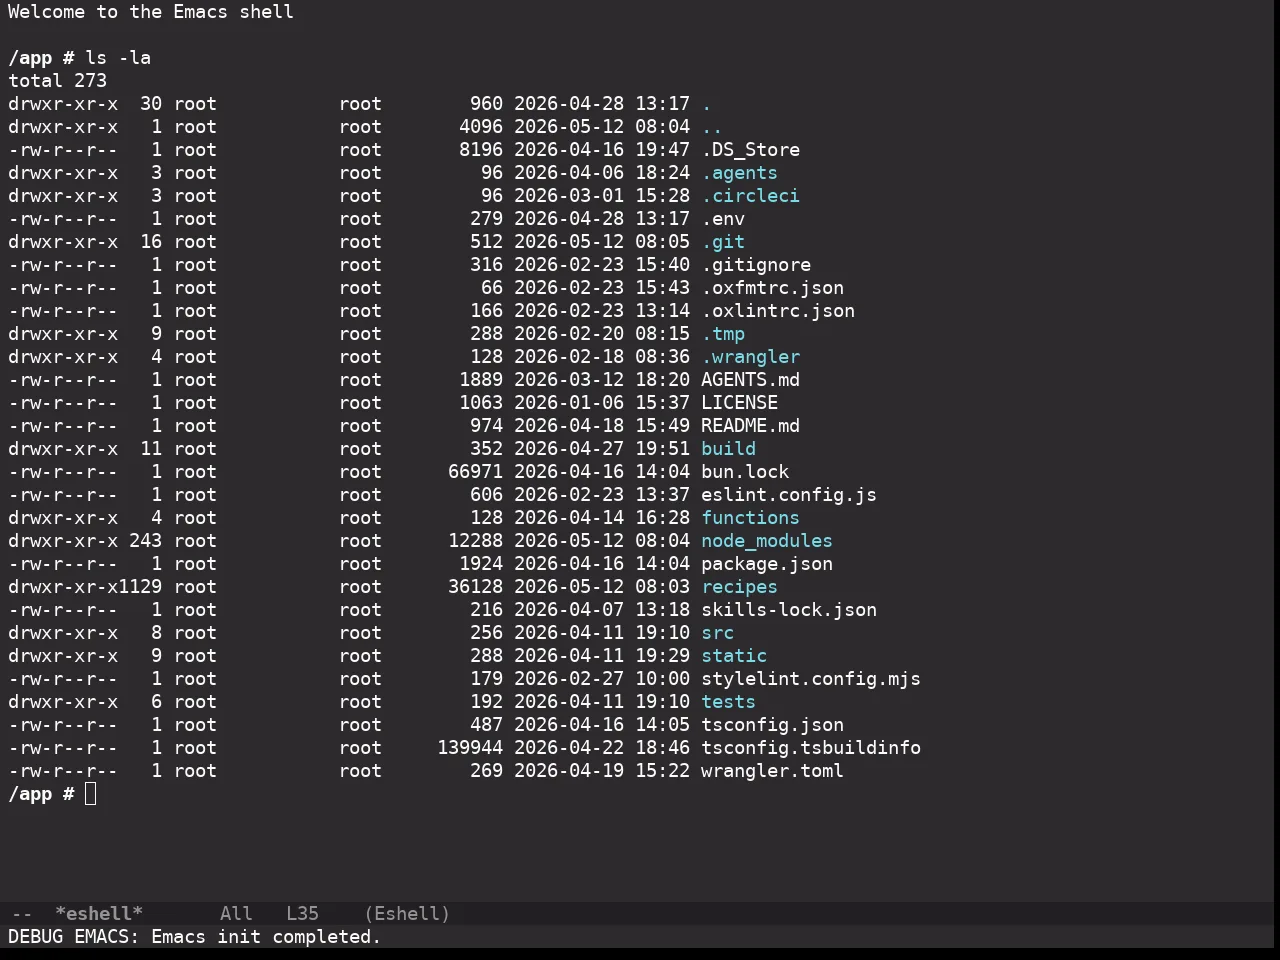
Task: Click the 'Emacs init completed' echo message
Action: (266, 937)
